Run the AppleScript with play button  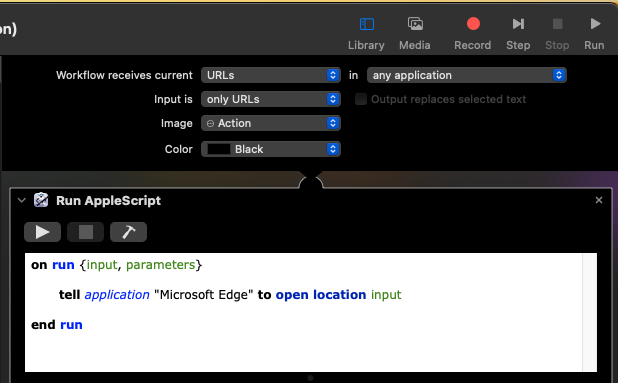point(43,232)
